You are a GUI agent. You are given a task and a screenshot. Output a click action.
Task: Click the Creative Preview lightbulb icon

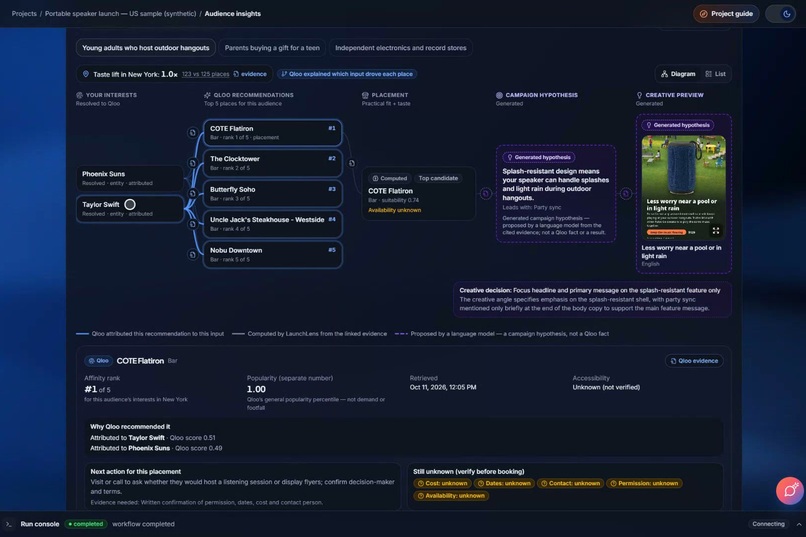[639, 95]
